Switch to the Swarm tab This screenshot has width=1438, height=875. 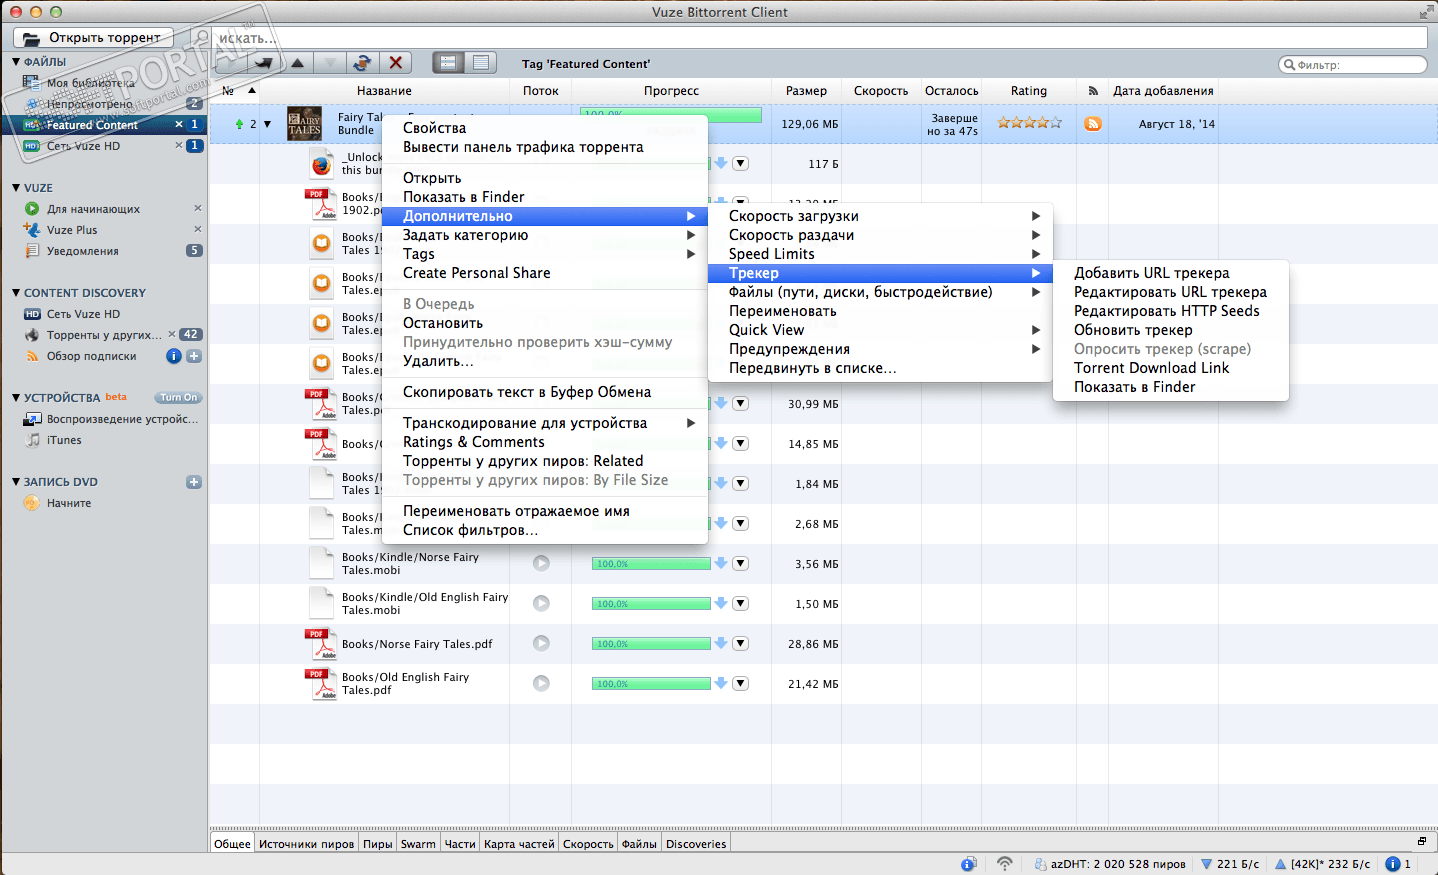(x=418, y=844)
